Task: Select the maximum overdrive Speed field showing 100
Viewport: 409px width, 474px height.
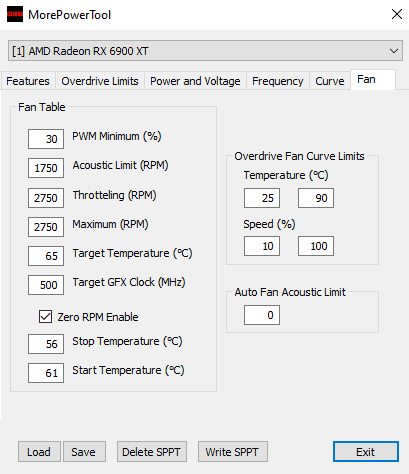Action: [x=316, y=246]
